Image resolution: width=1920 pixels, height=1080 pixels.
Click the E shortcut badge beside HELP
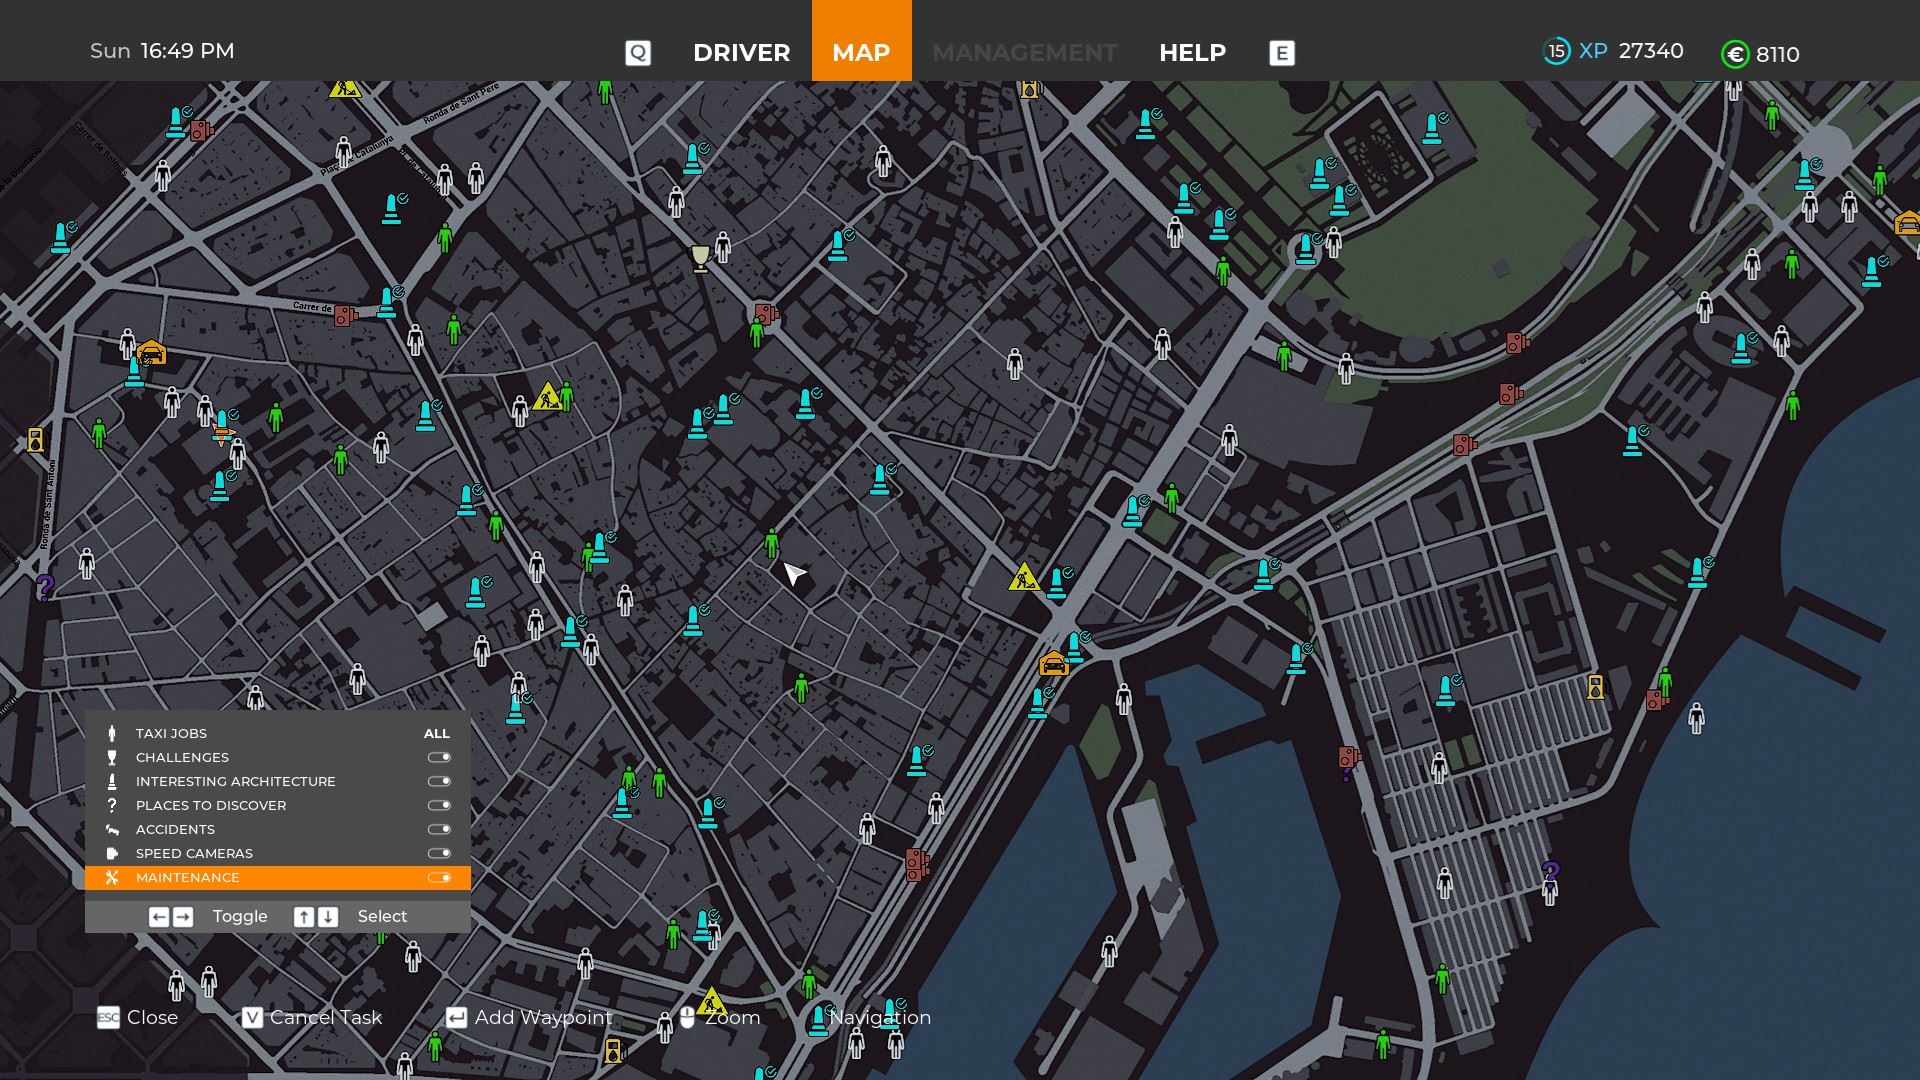(x=1281, y=52)
